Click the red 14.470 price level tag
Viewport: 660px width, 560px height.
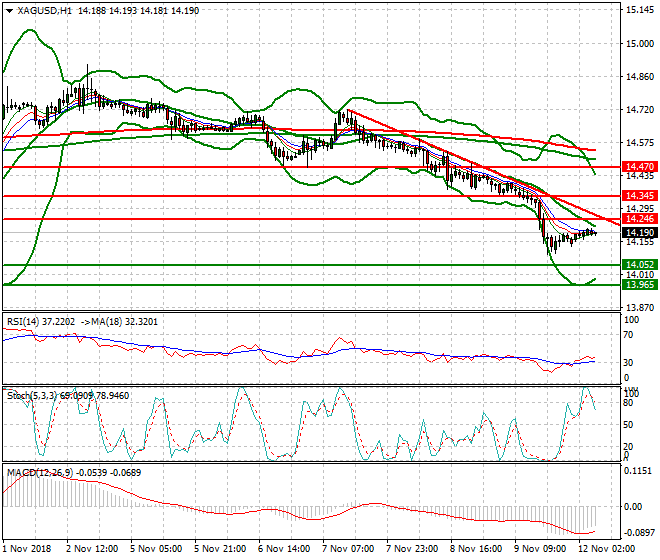pos(638,166)
